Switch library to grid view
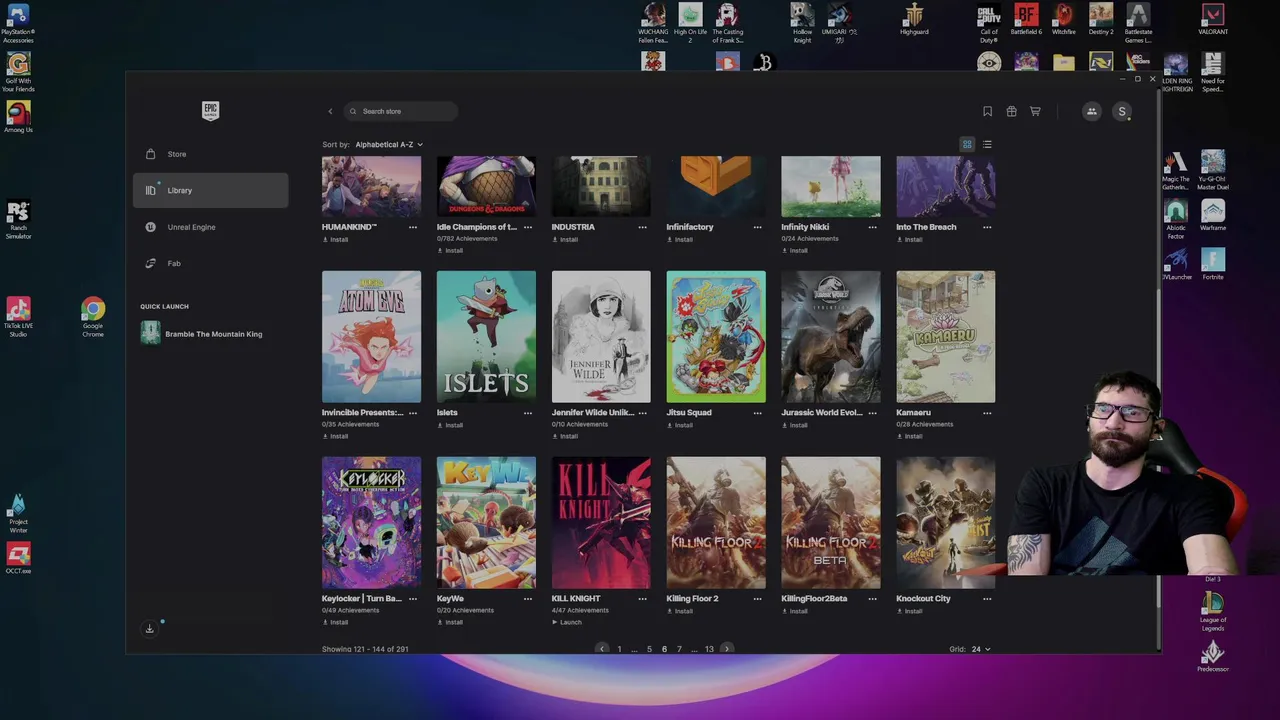The height and width of the screenshot is (720, 1280). click(967, 144)
